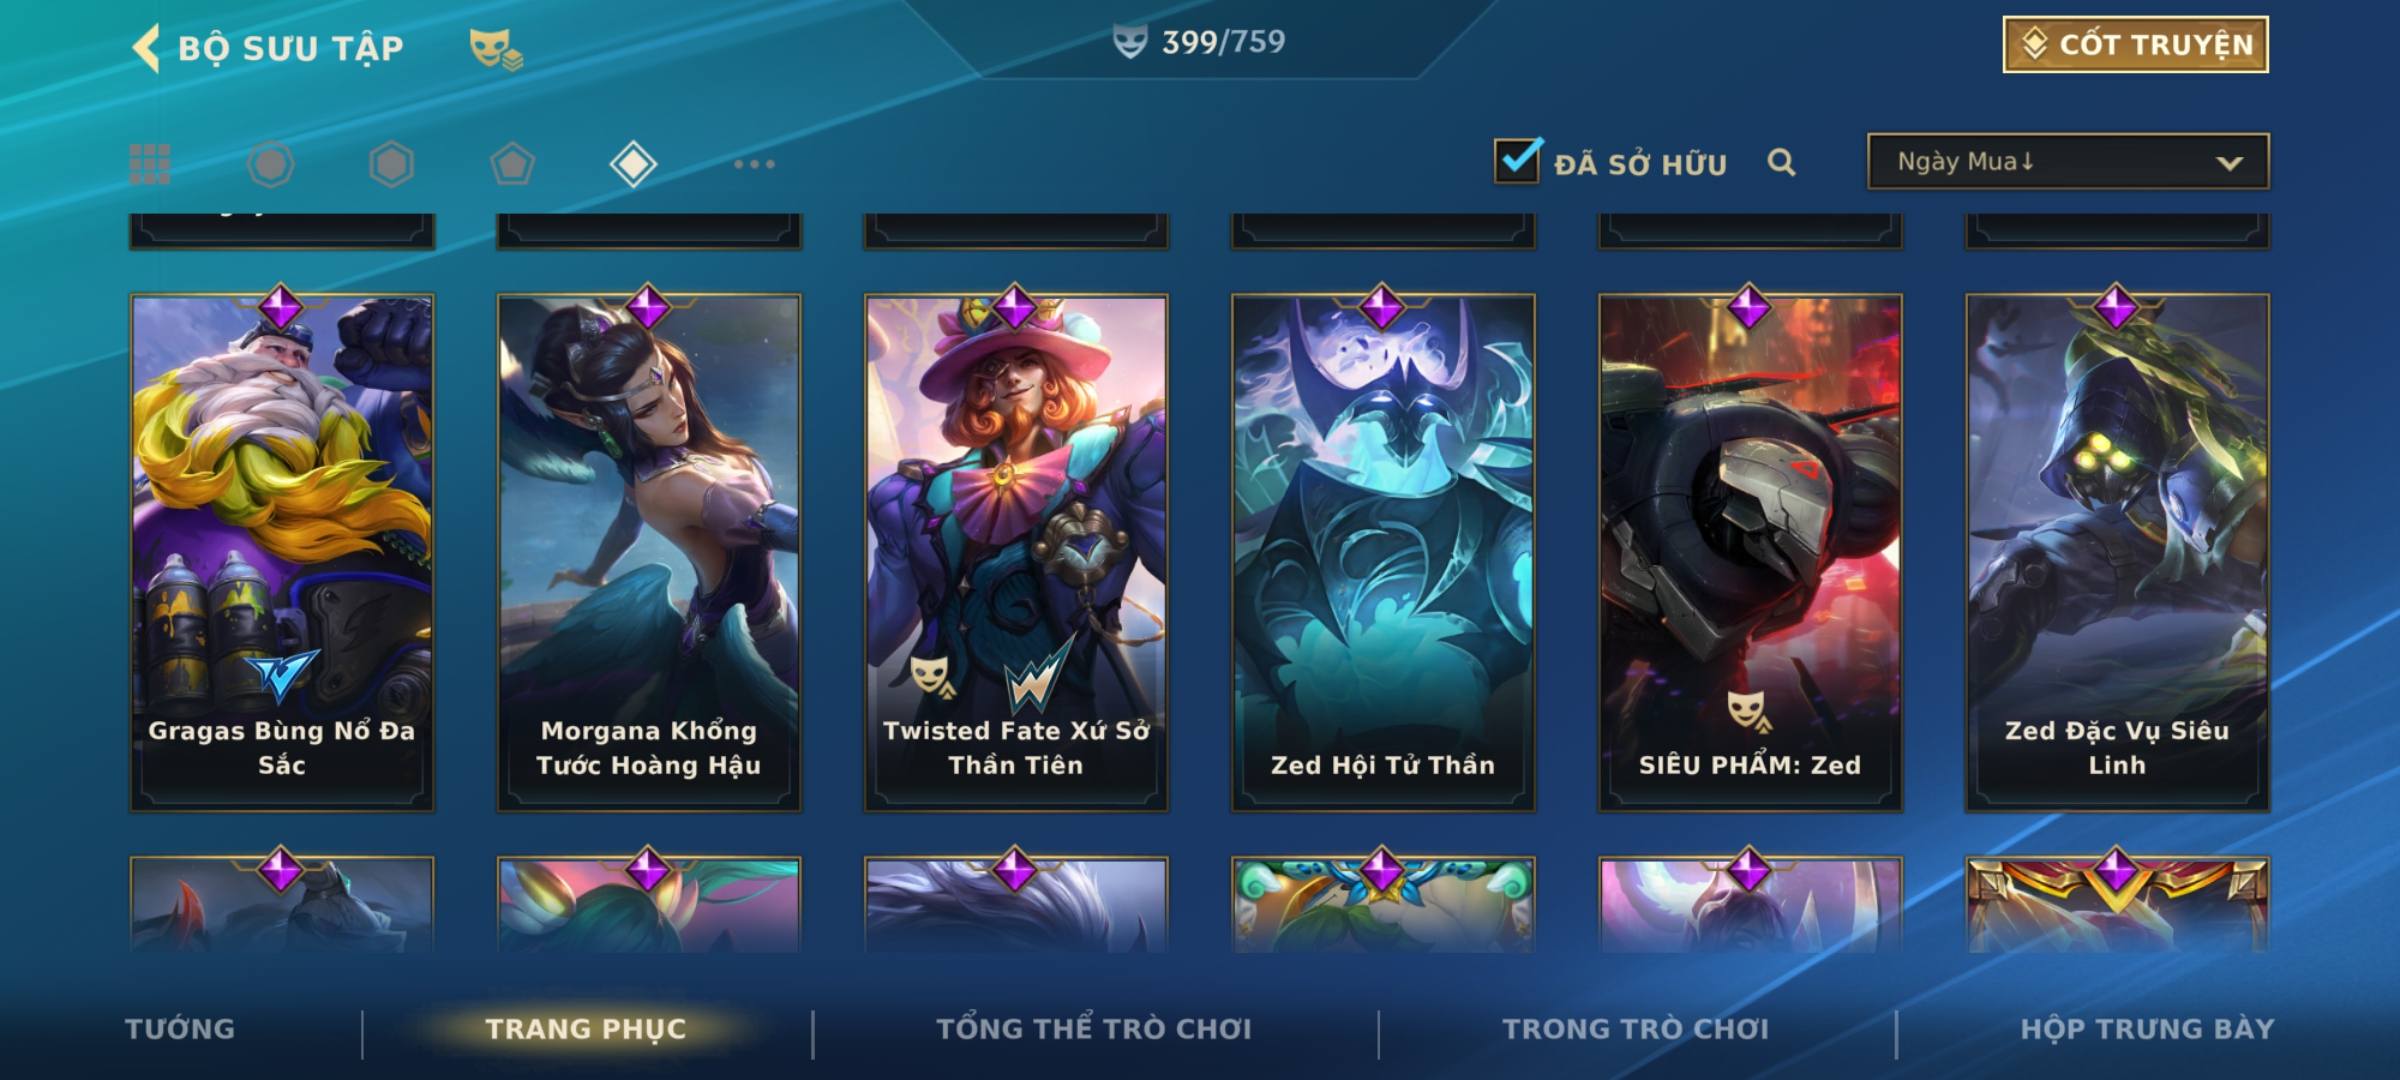Viewport: 2400px width, 1080px height.
Task: Open the Hộp Trưng Bày tab
Action: 2147,1029
